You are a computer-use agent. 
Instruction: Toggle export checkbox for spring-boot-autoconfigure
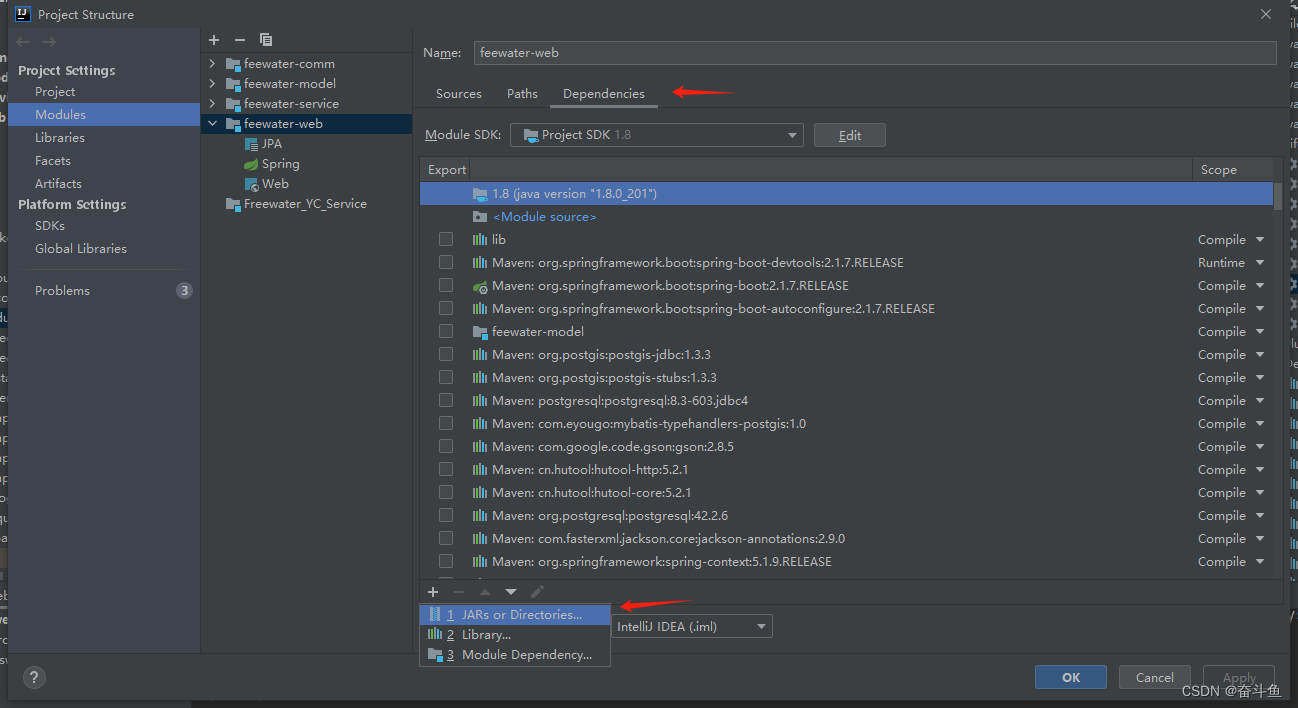coord(446,309)
